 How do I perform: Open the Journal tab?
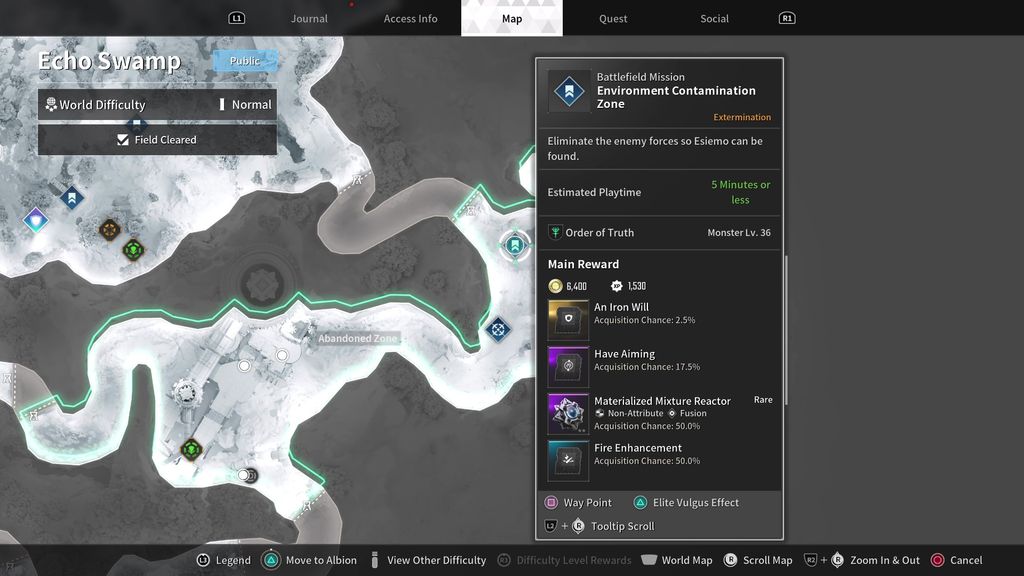309,18
